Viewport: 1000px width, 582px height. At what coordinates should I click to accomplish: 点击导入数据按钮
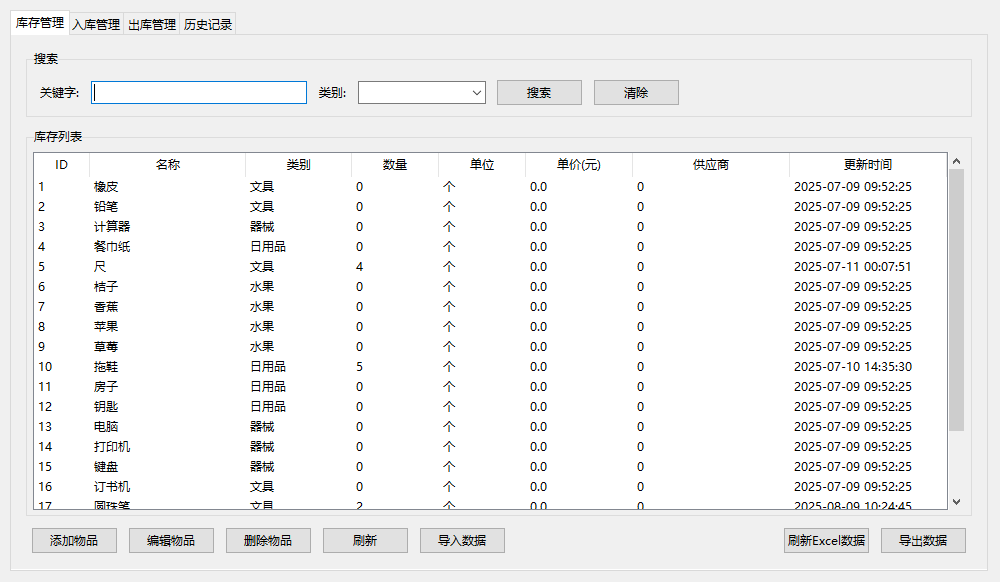(x=462, y=540)
